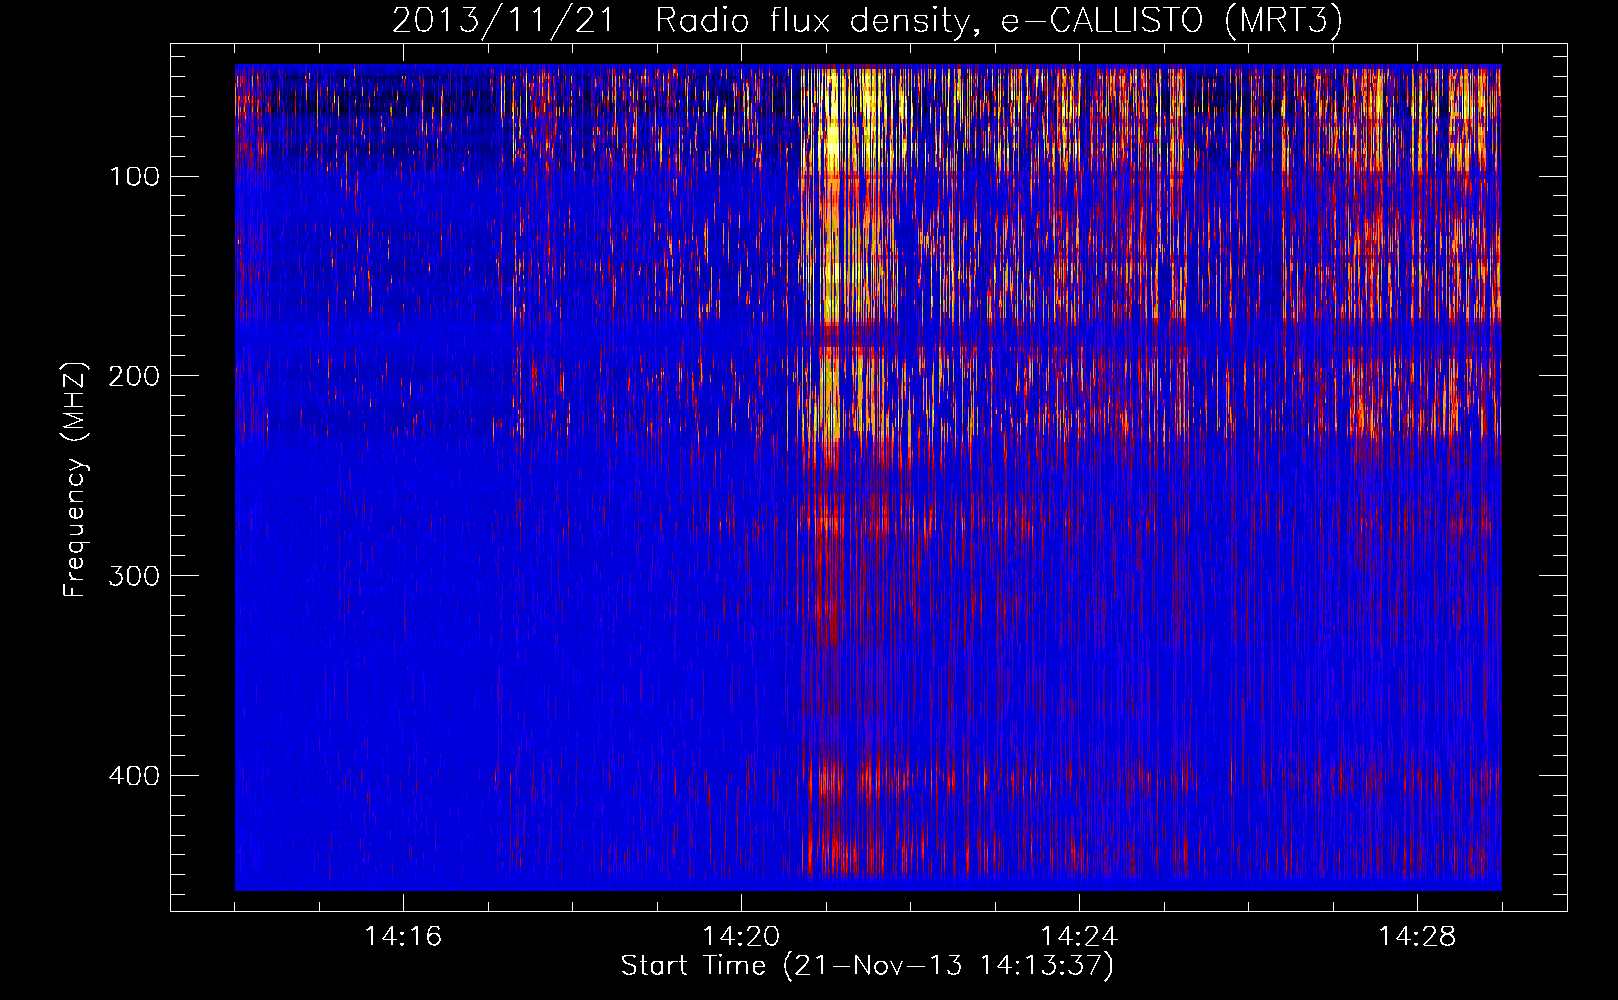This screenshot has width=1618, height=1000.
Task: Click the 14:20 time tick label
Action: pyautogui.click(x=741, y=937)
